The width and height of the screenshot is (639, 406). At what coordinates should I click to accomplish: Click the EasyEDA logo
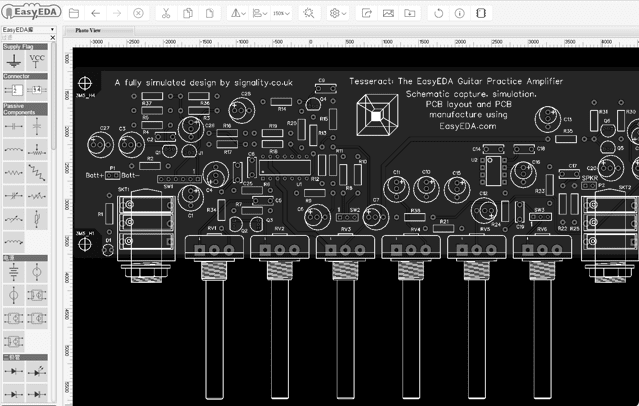(x=31, y=13)
